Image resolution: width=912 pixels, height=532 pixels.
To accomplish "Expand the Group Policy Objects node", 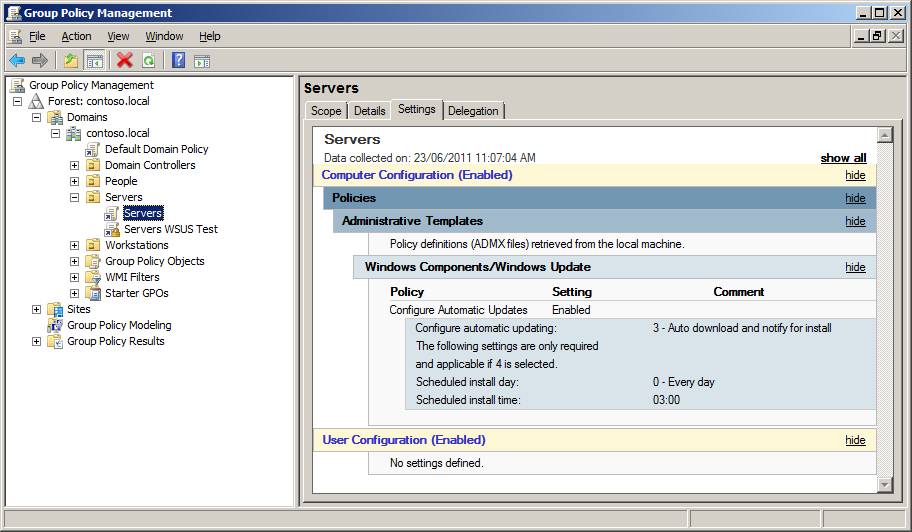I will (74, 261).
